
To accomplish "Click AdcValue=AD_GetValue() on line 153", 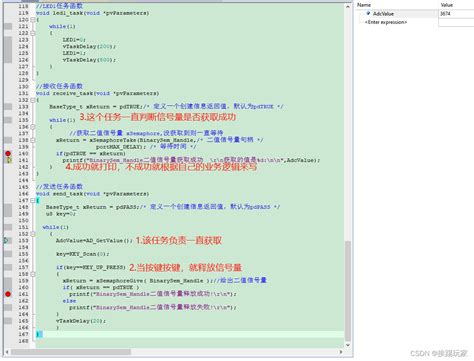I will click(x=94, y=240).
